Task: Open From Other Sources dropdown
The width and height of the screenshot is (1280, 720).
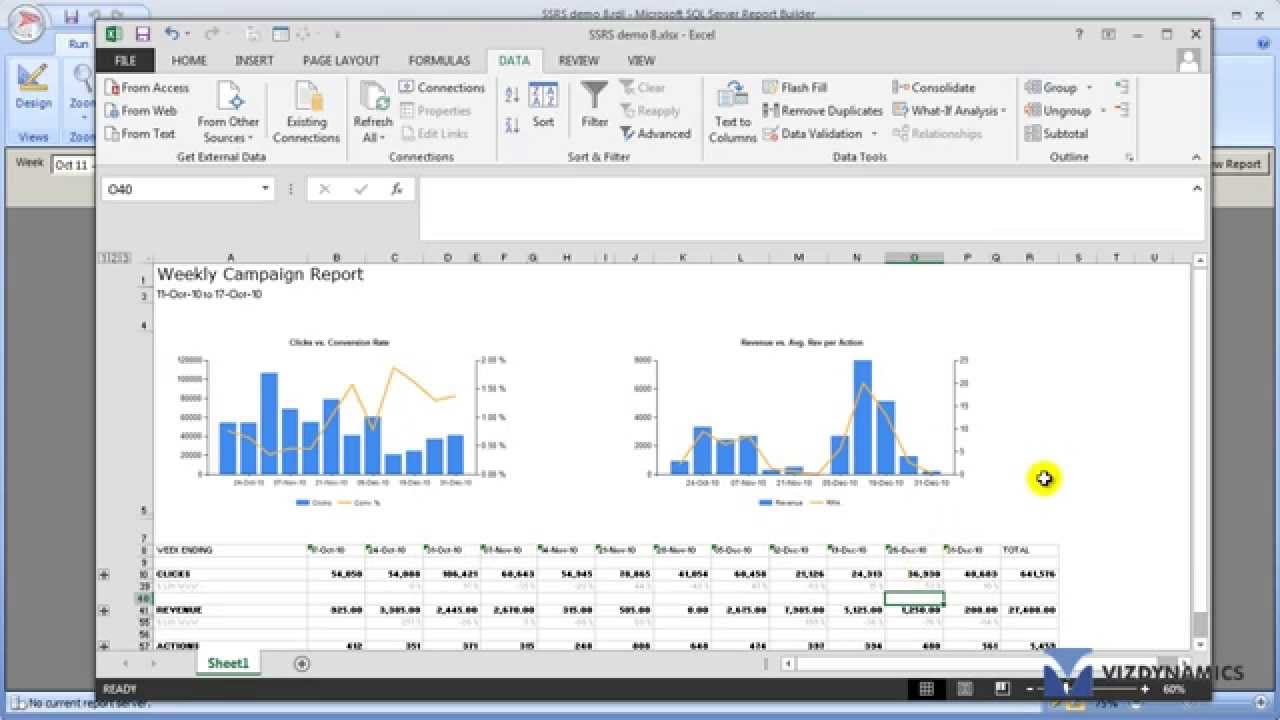Action: [228, 112]
